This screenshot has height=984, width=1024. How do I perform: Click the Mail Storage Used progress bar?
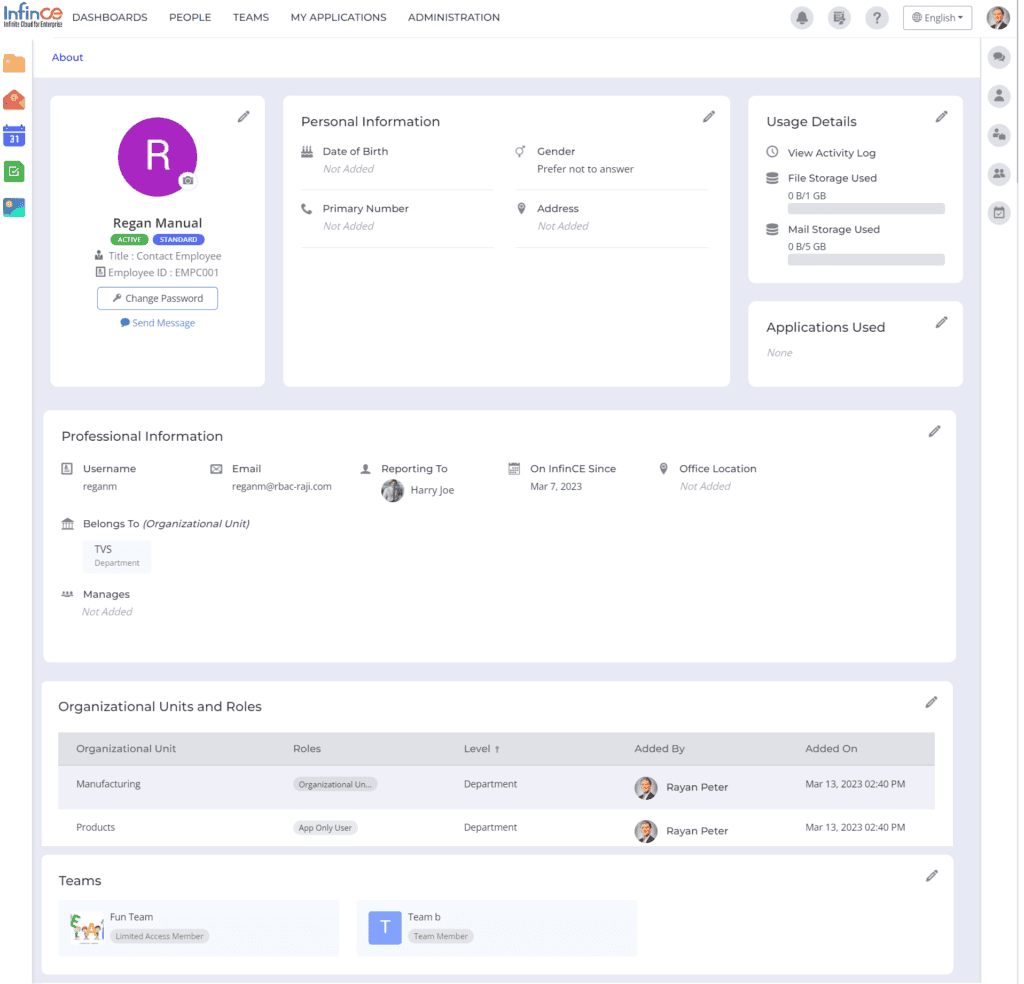tap(866, 260)
